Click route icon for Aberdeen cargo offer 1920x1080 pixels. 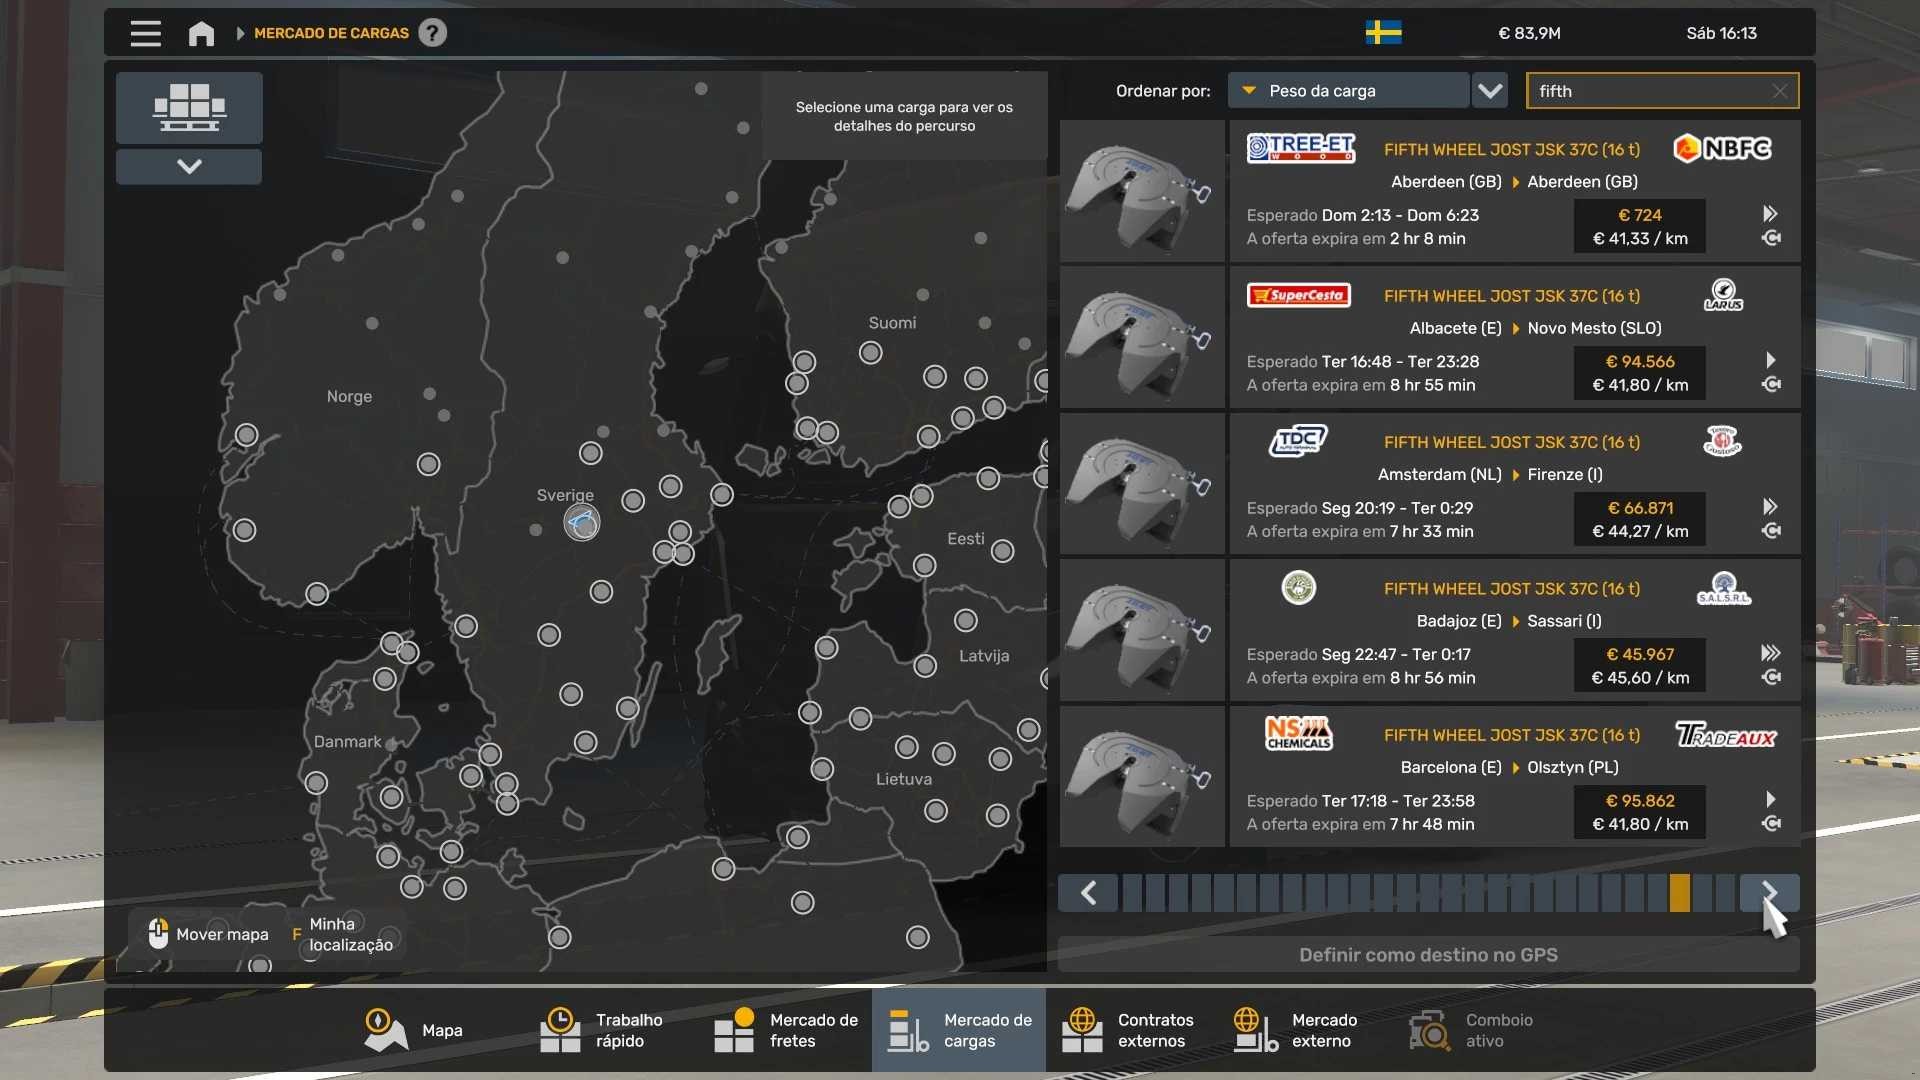(x=1771, y=238)
